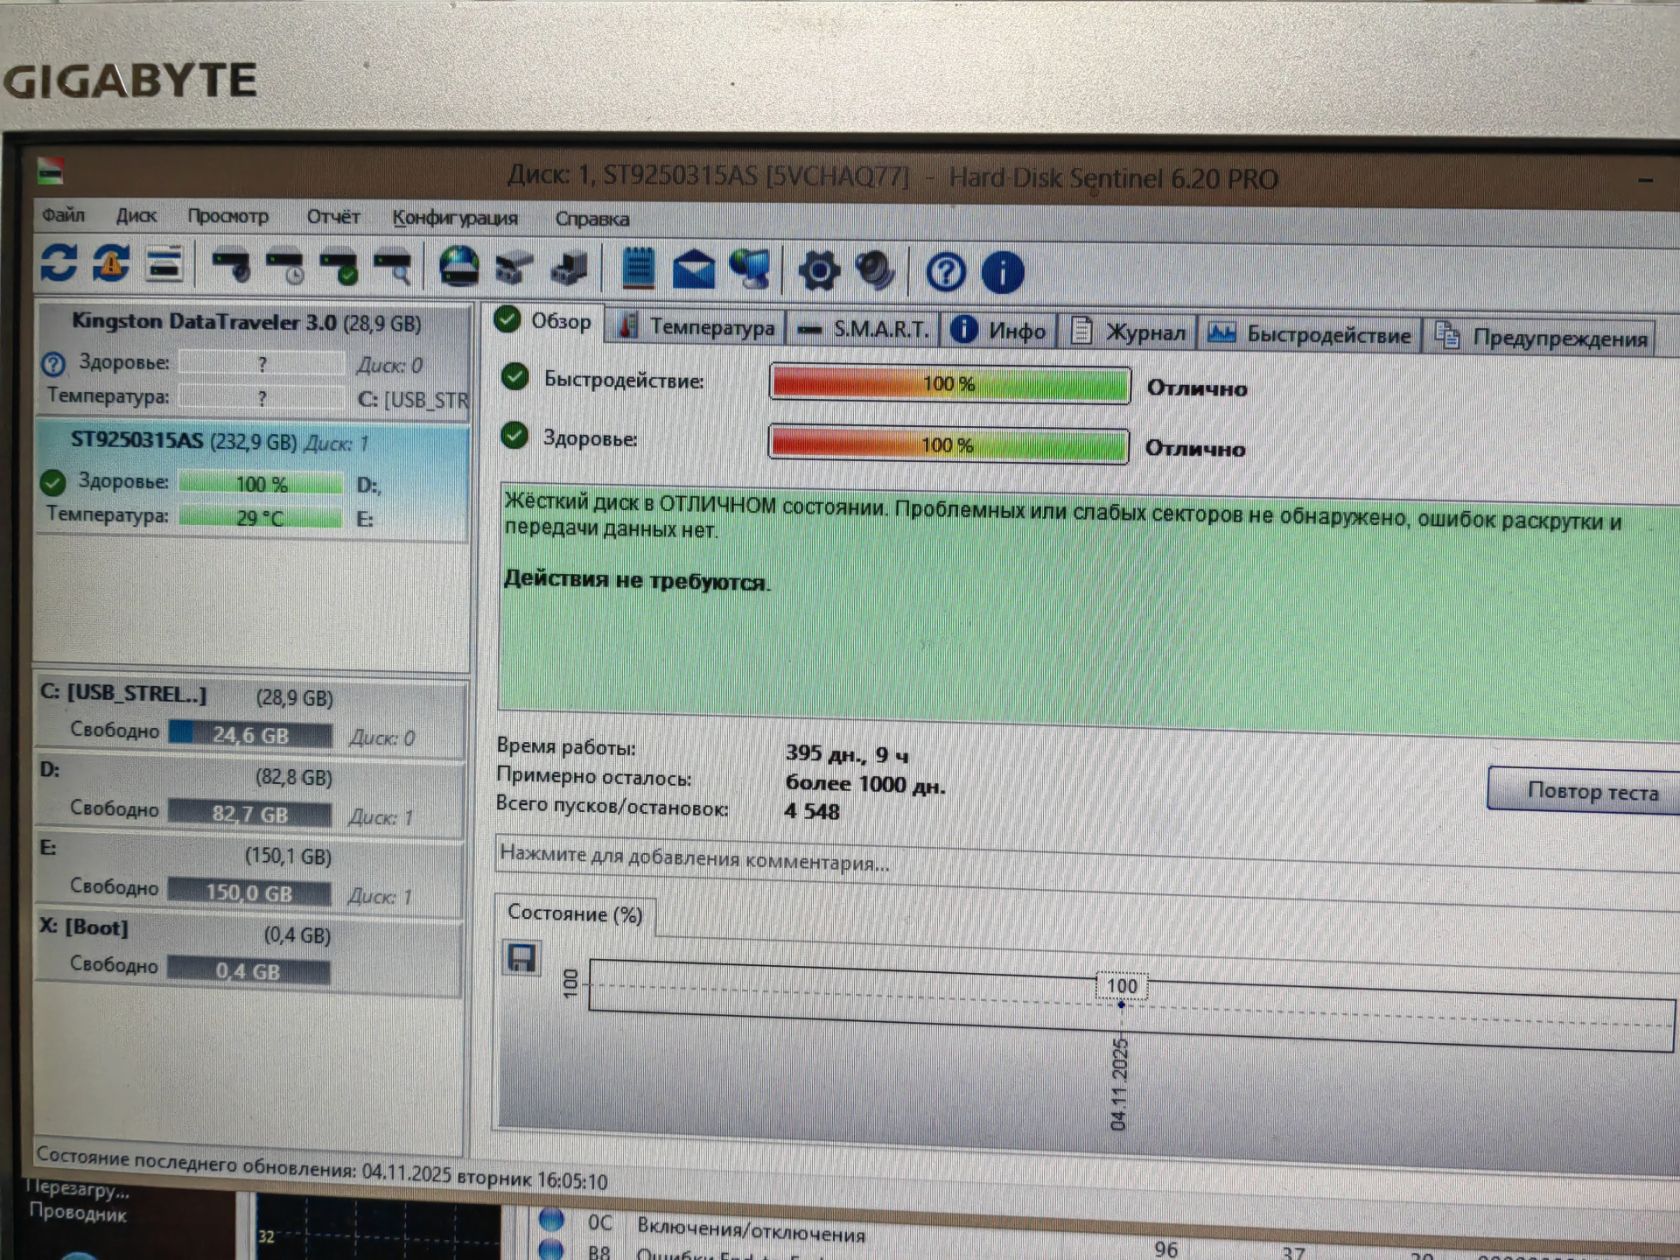Click the disk list panel toolbar icon
The width and height of the screenshot is (1680, 1260).
click(x=164, y=264)
